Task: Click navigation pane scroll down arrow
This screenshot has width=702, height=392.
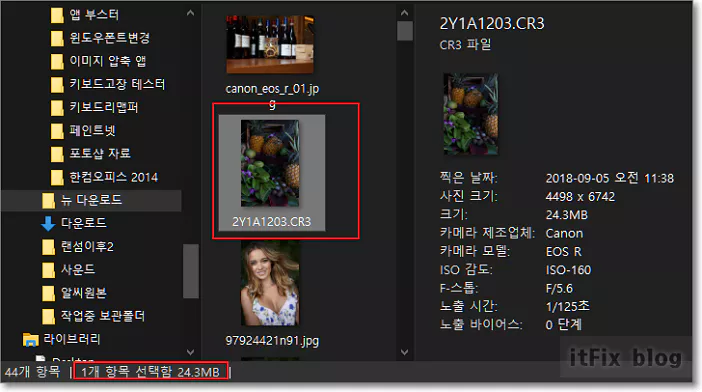Action: pos(190,352)
